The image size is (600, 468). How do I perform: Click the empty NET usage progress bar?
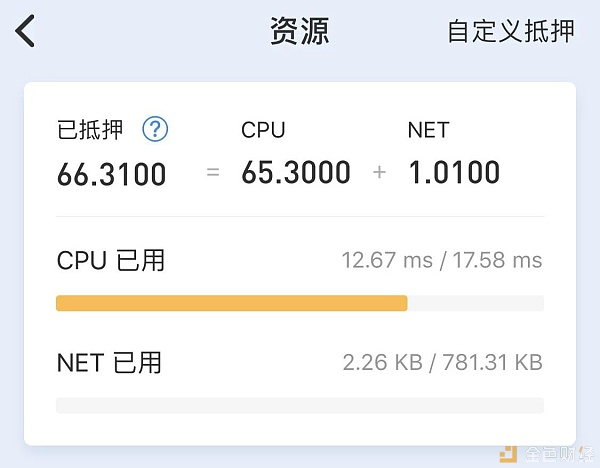pyautogui.click(x=300, y=406)
